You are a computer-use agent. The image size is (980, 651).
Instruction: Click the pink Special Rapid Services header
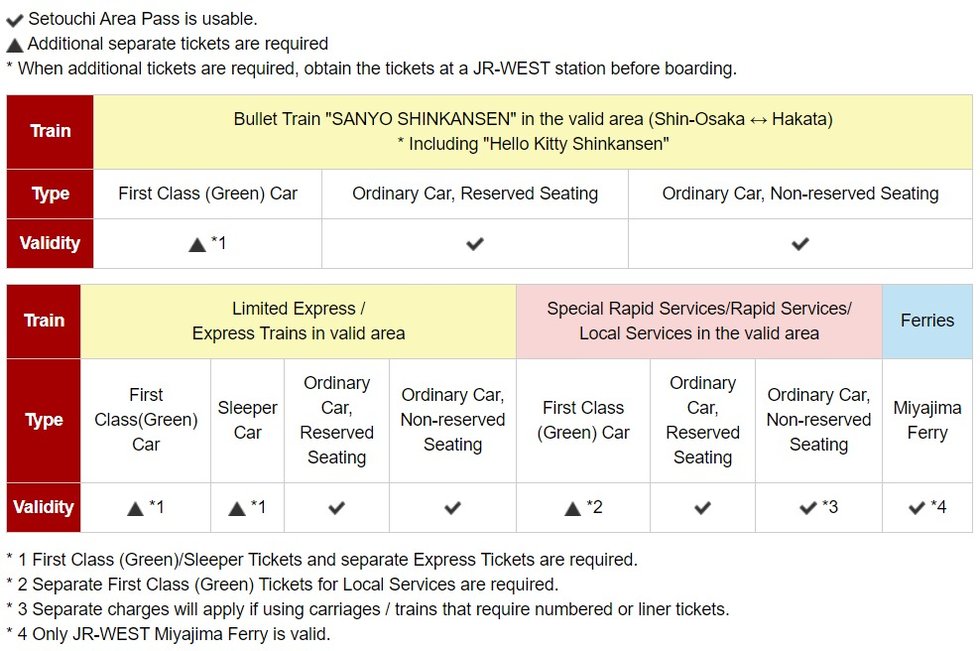click(x=699, y=321)
